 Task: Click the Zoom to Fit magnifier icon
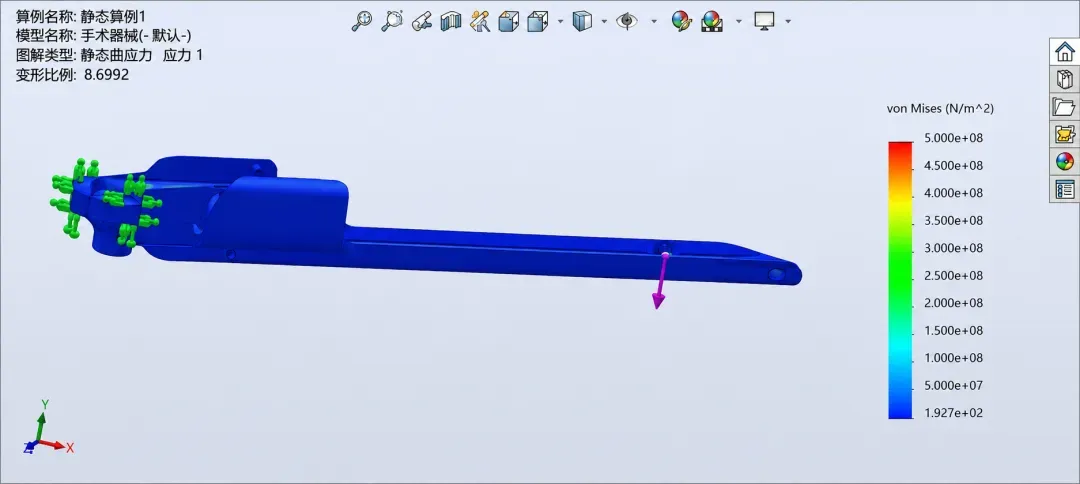click(x=361, y=21)
